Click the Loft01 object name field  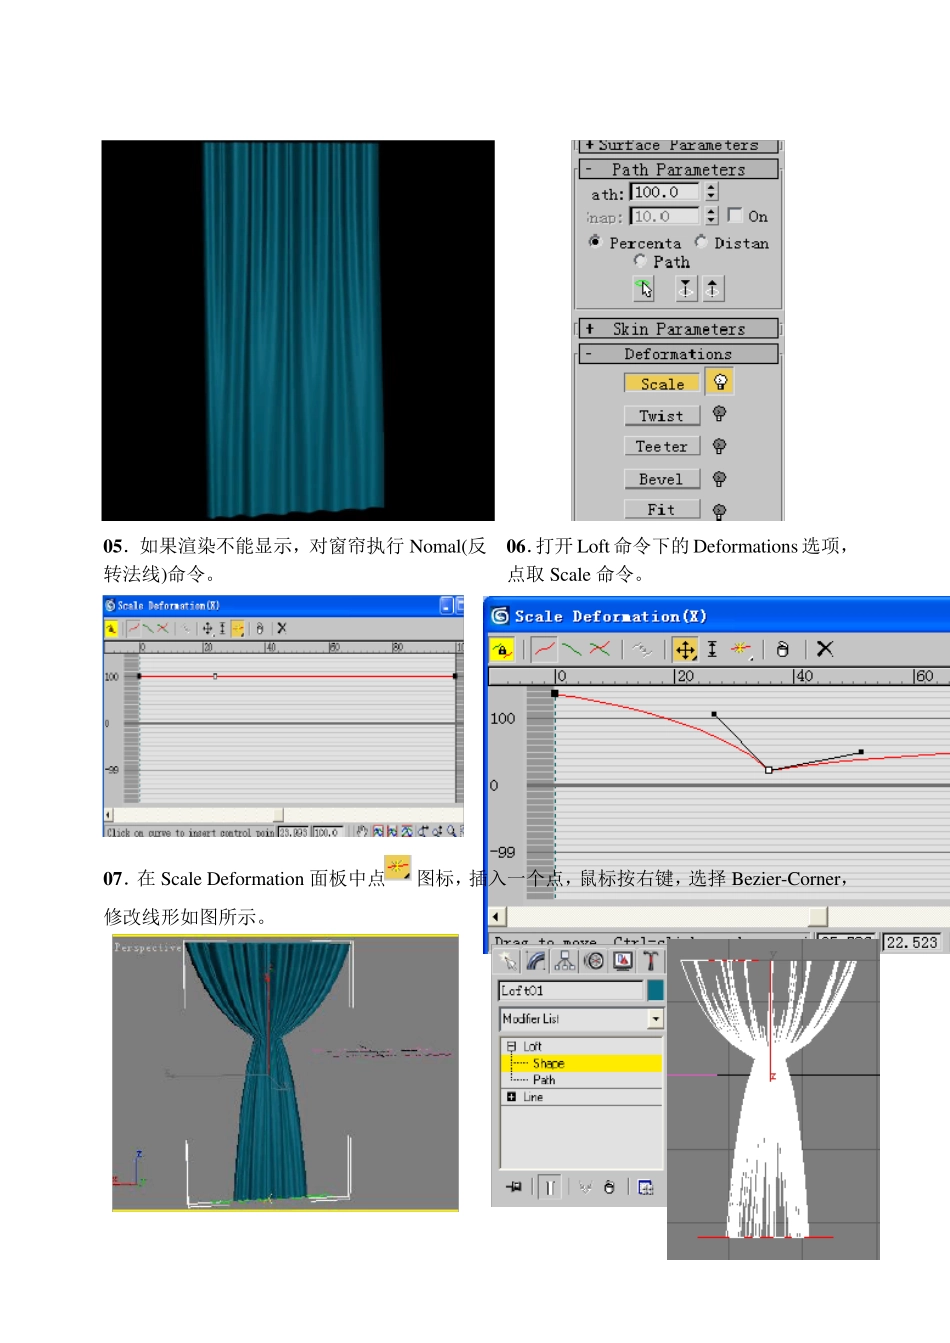click(571, 990)
